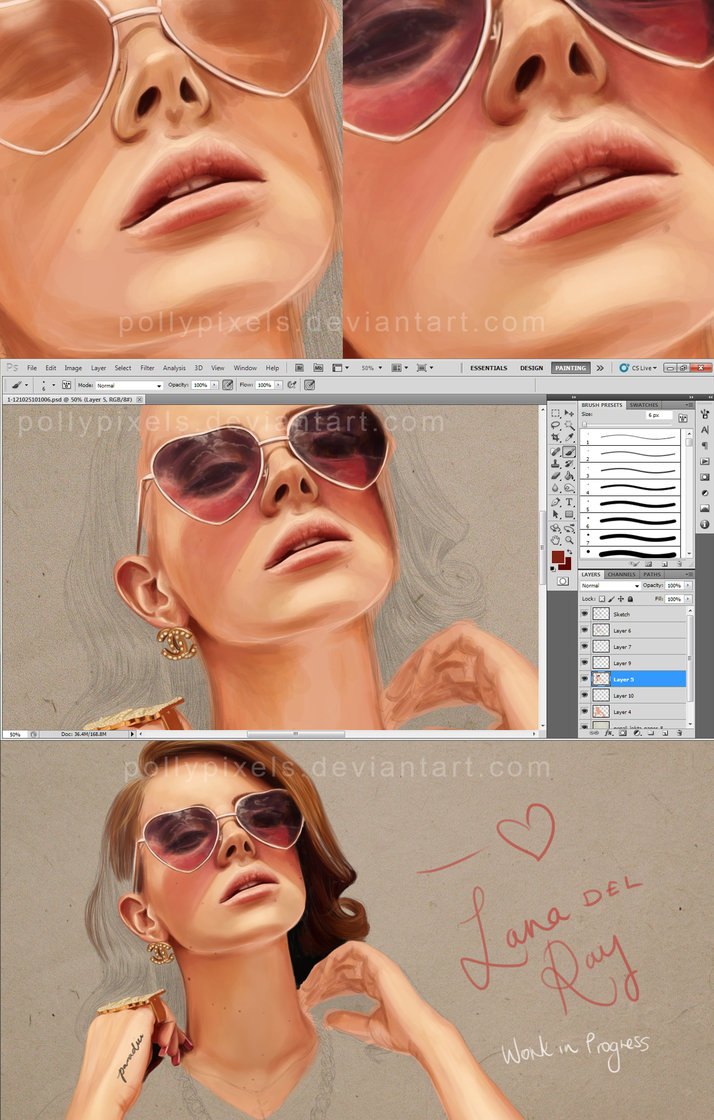This screenshot has height=1120, width=714.
Task: Open the brush Mode dropdown
Action: (x=129, y=385)
